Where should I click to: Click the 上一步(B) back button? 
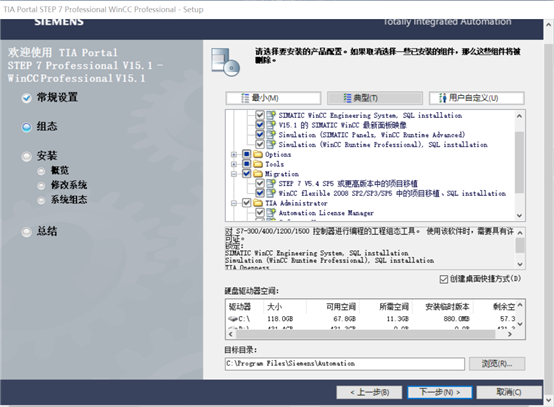point(369,392)
